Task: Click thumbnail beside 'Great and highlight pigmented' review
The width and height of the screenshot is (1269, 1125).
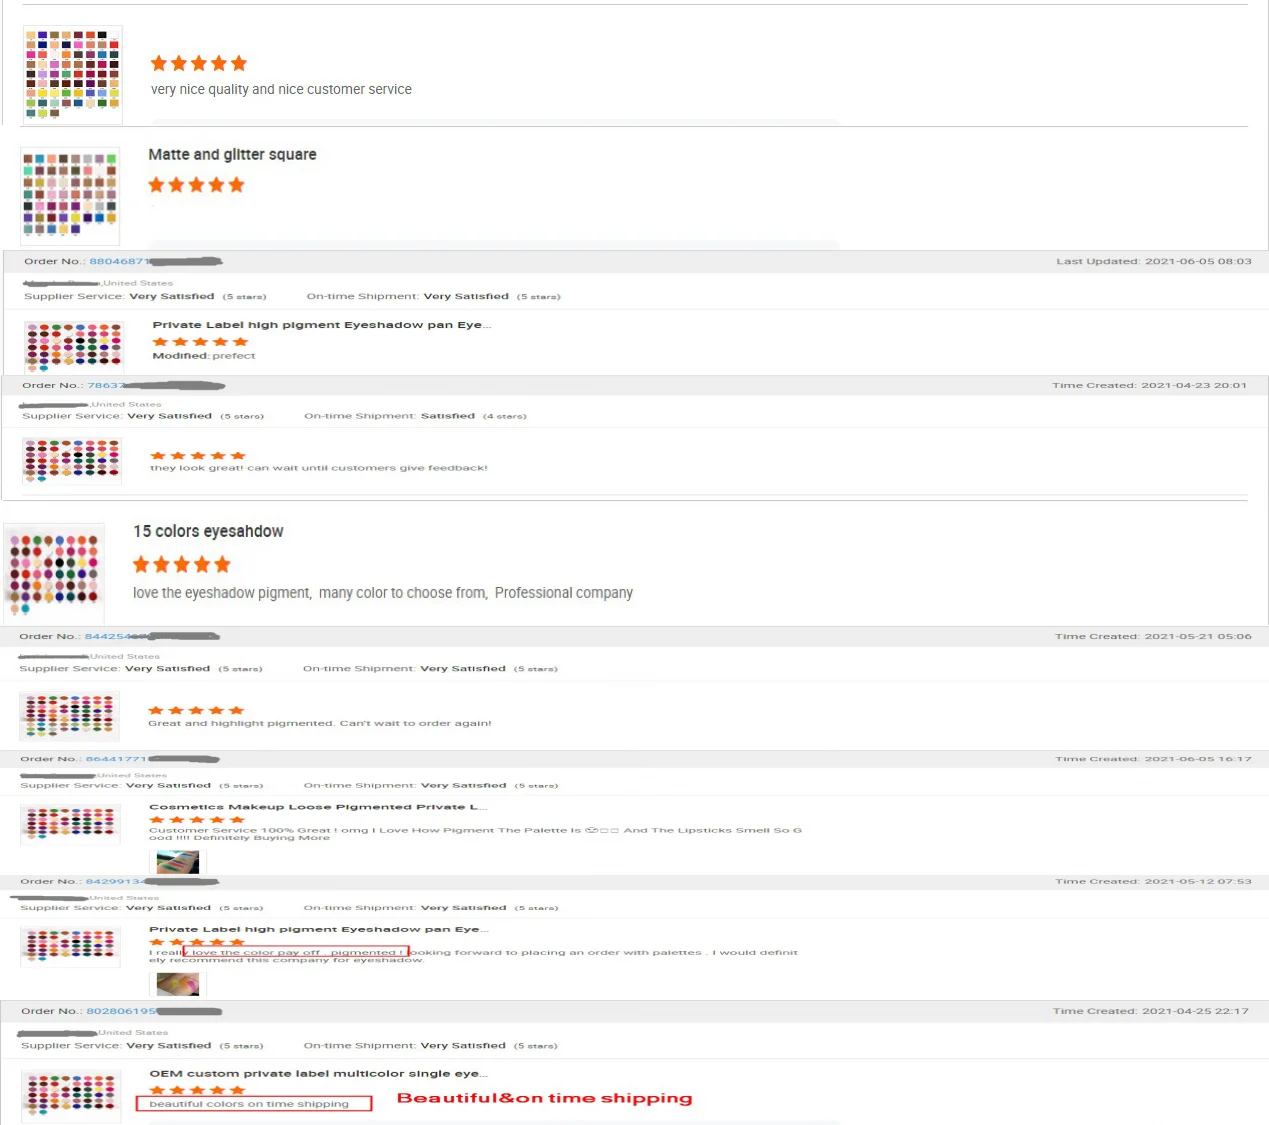Action: point(69,716)
